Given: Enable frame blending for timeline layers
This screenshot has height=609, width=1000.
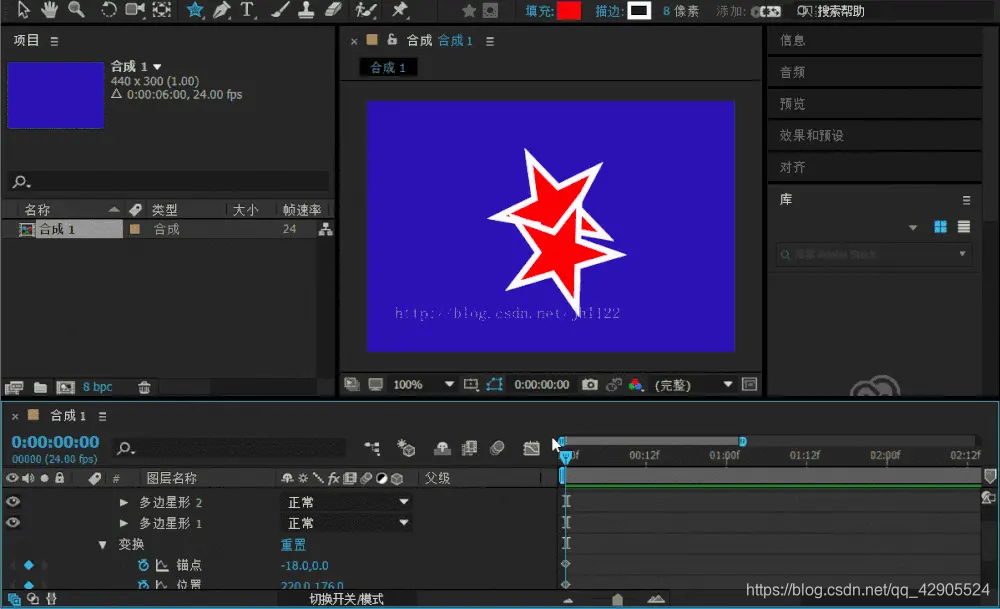Looking at the screenshot, I should click(469, 448).
